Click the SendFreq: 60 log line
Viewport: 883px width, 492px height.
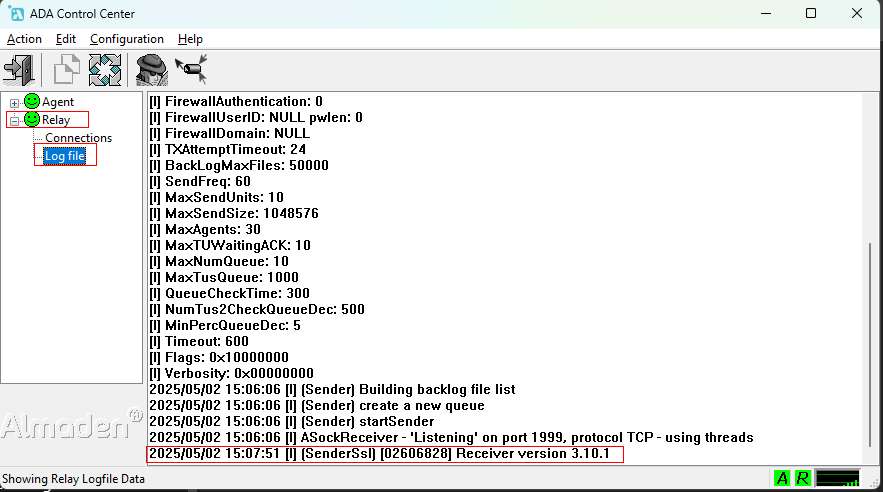click(x=200, y=181)
